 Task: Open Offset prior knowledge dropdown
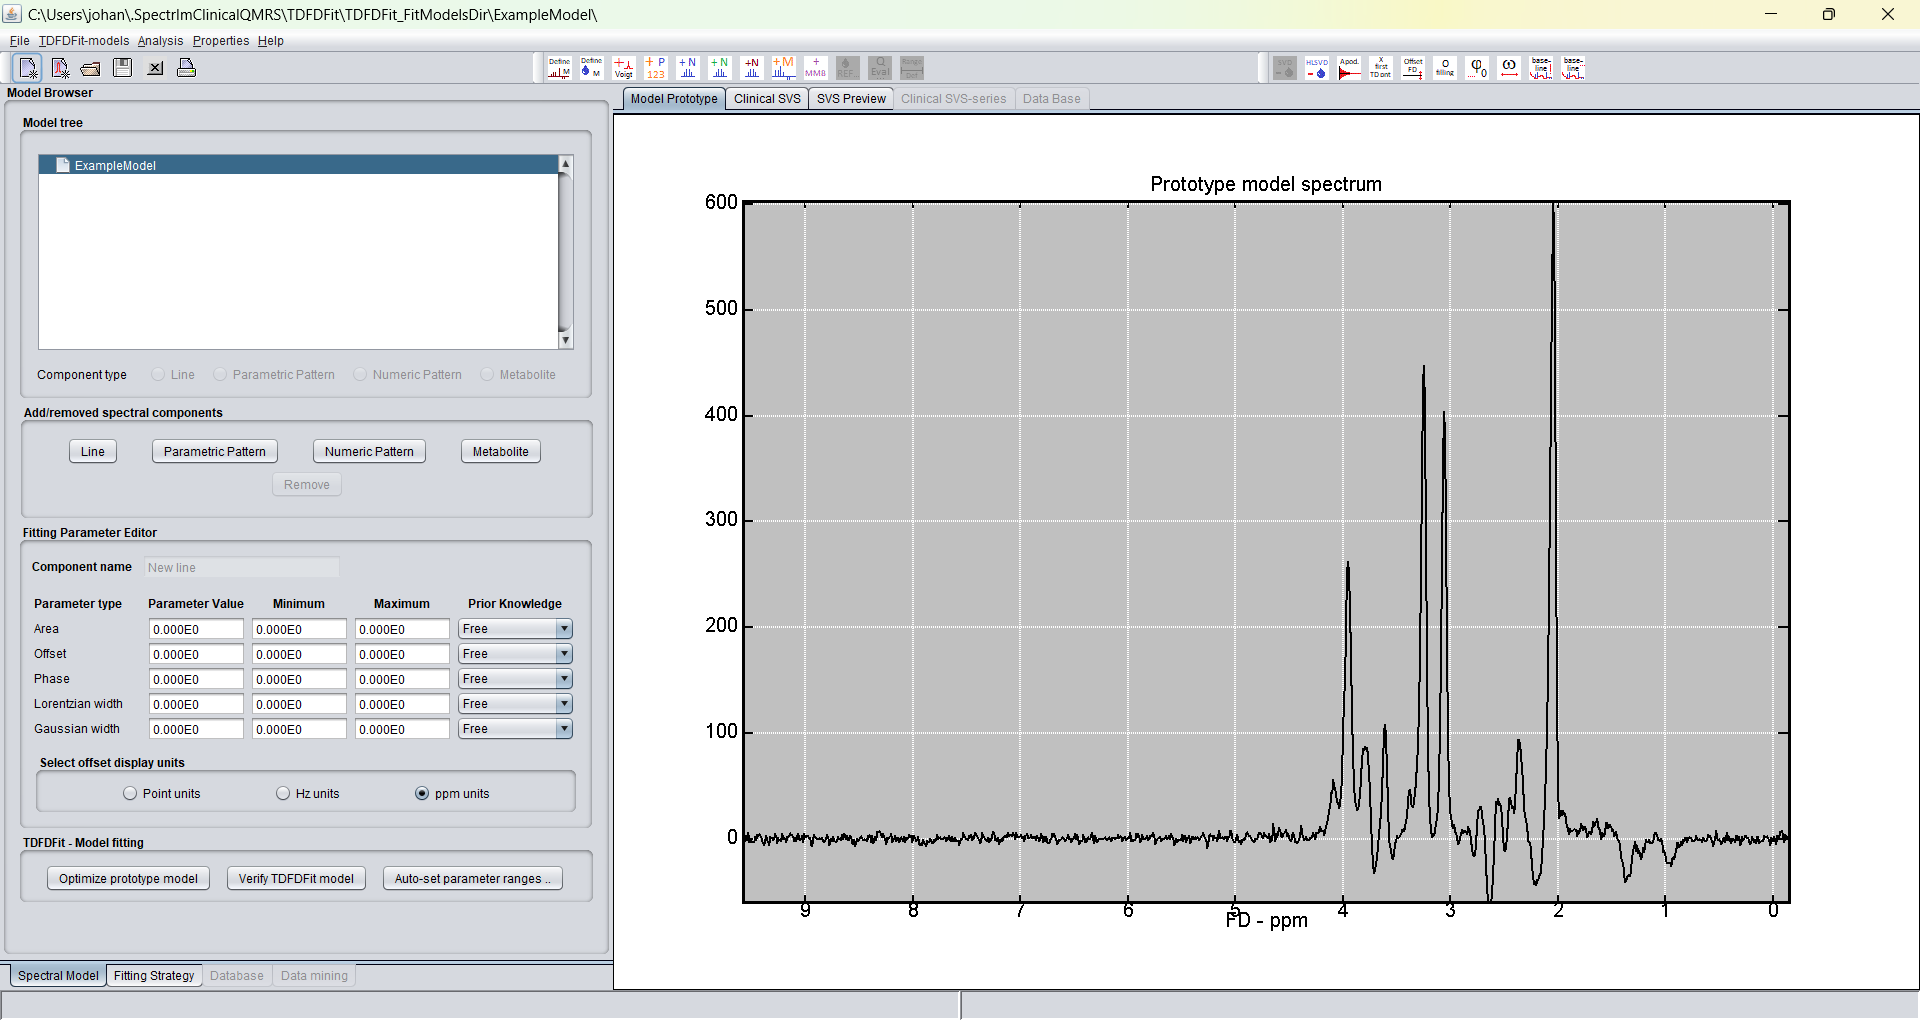click(x=515, y=654)
